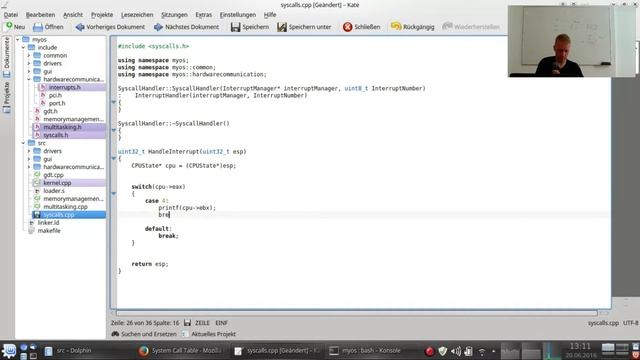Switch to System Call Table Firefox window
The height and width of the screenshot is (360, 640).
click(x=181, y=351)
